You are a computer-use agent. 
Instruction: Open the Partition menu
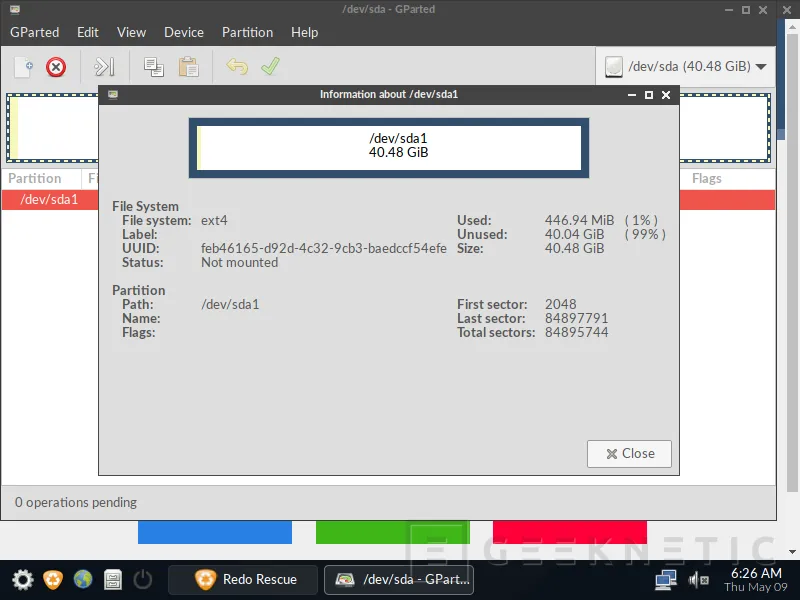[247, 32]
